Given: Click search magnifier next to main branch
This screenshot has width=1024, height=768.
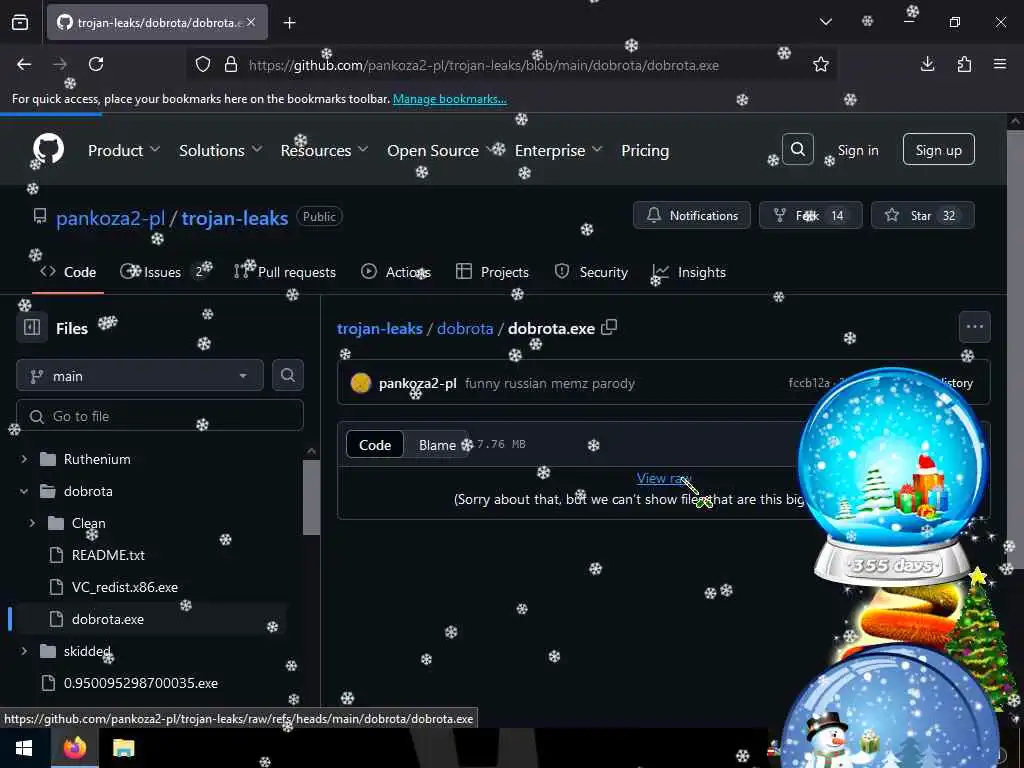Looking at the screenshot, I should 288,376.
